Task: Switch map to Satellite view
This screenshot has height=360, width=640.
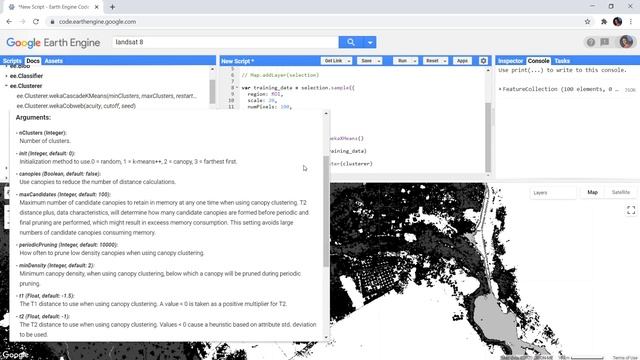Action: tap(620, 192)
